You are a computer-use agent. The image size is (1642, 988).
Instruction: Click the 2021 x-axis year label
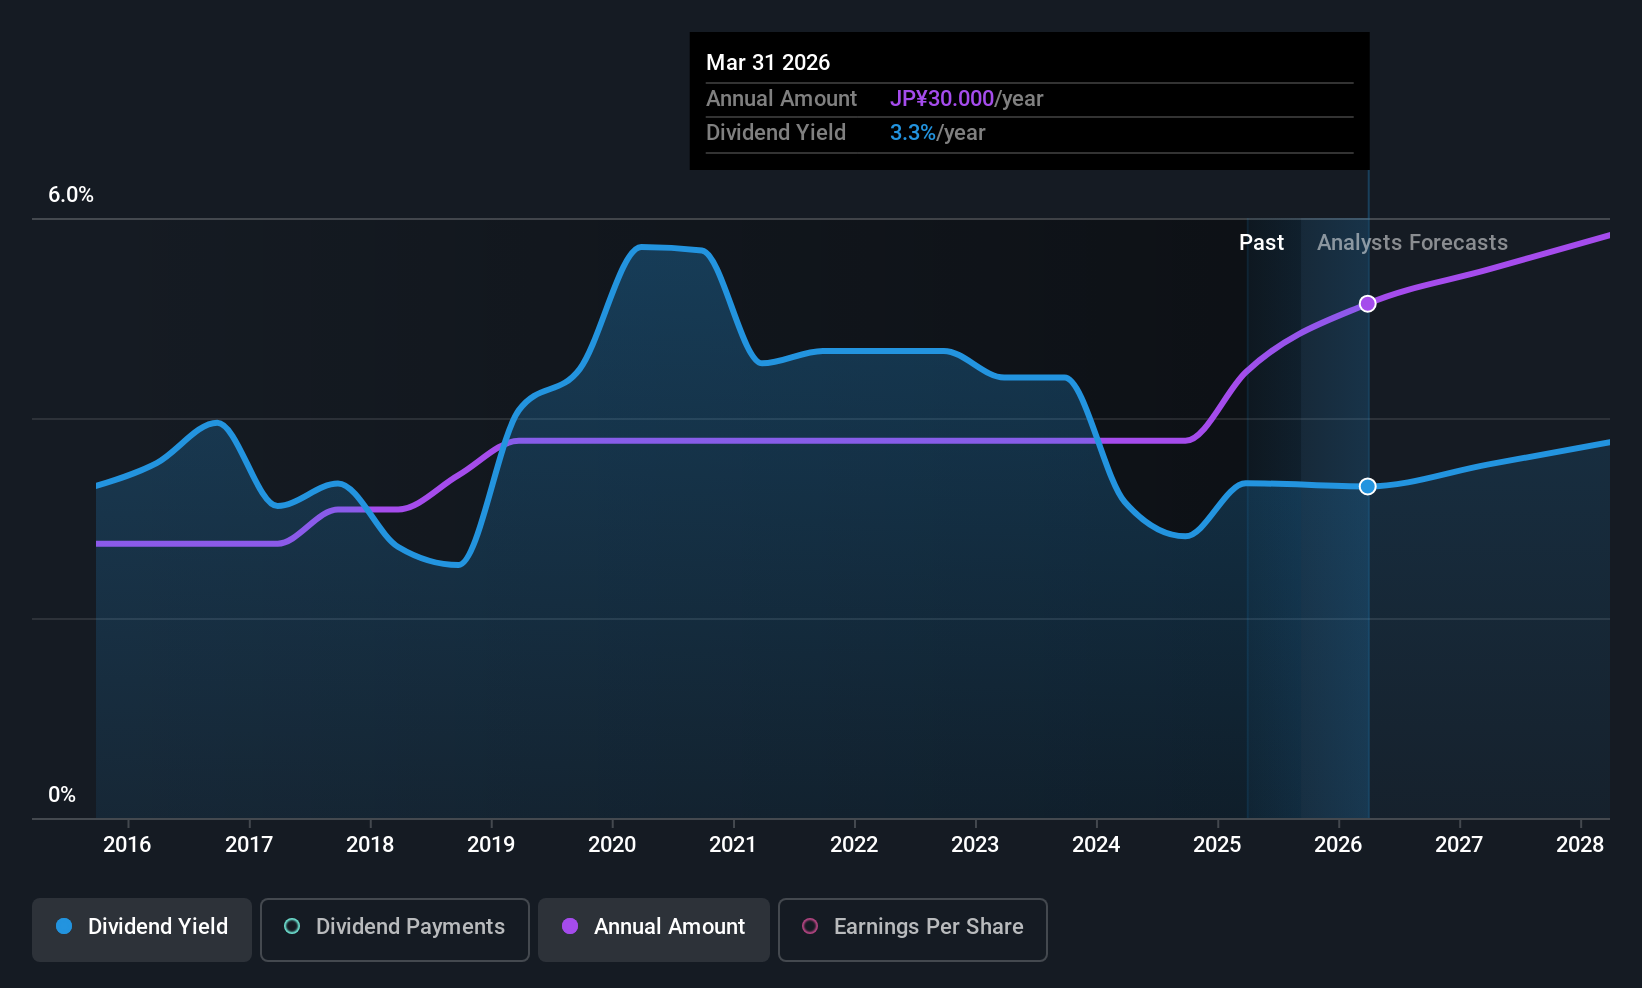(733, 844)
